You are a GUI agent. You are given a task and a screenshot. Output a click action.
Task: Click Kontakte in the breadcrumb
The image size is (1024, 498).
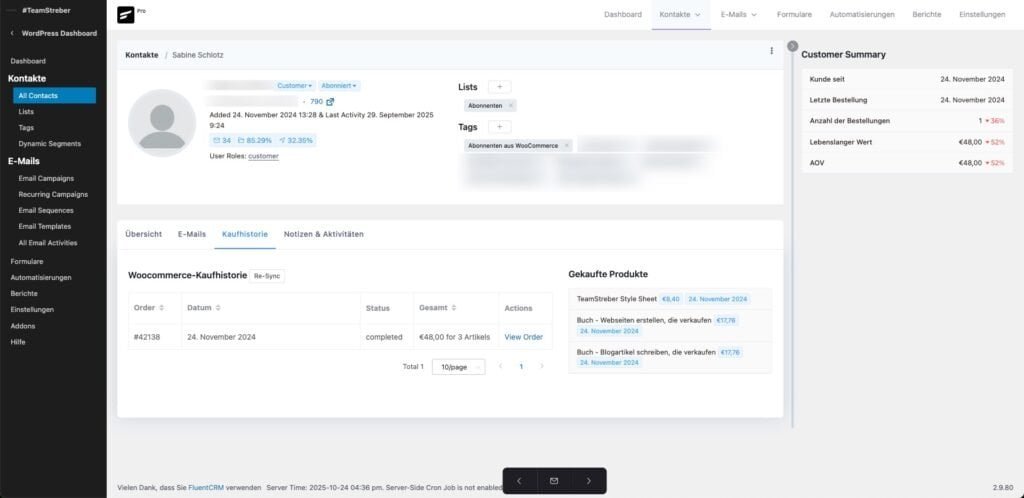pos(142,55)
